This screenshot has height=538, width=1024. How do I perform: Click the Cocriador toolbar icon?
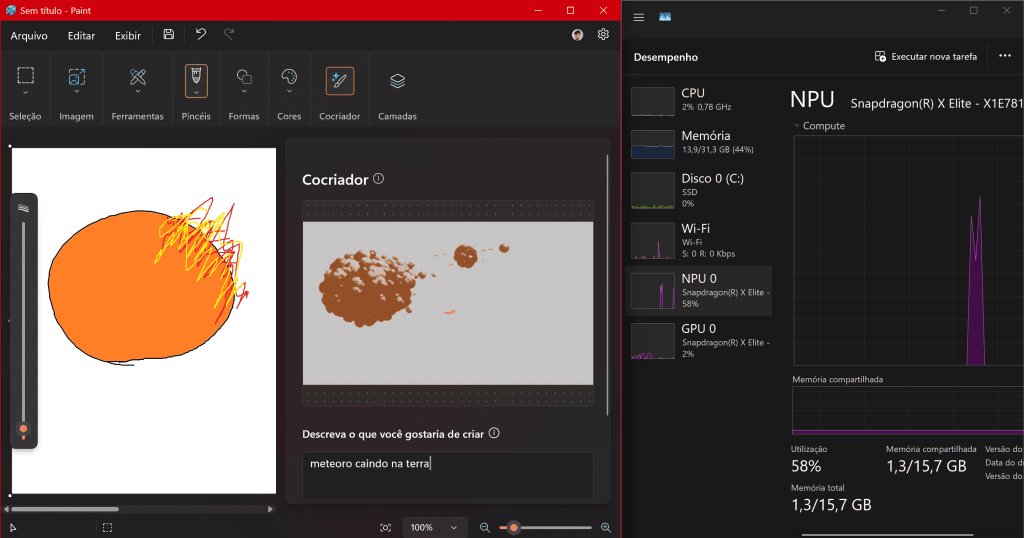pyautogui.click(x=340, y=80)
